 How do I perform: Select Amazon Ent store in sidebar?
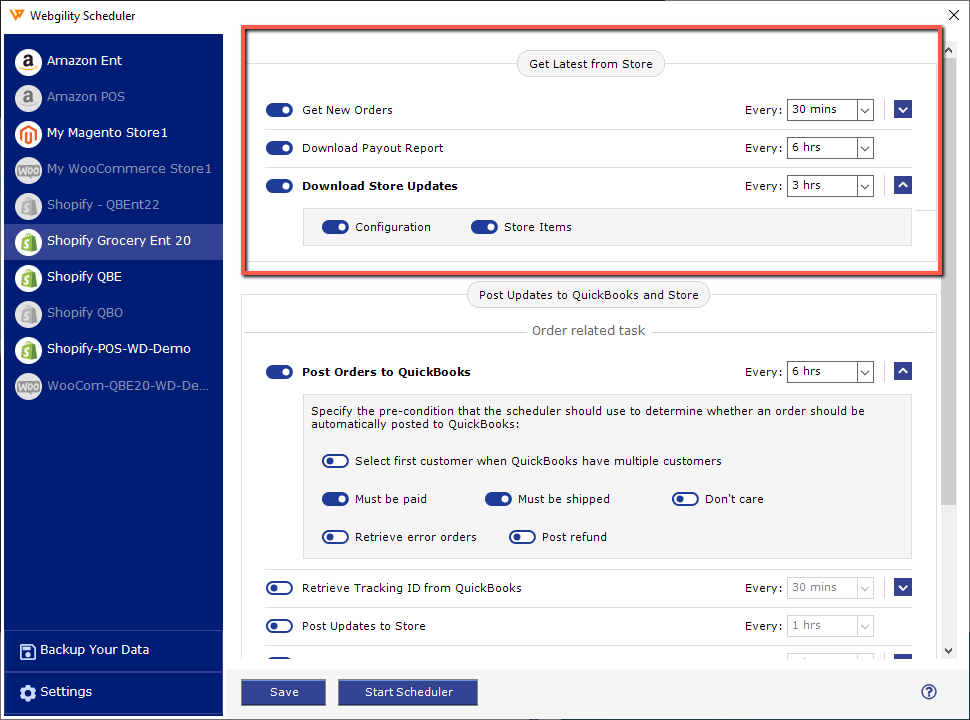[113, 61]
